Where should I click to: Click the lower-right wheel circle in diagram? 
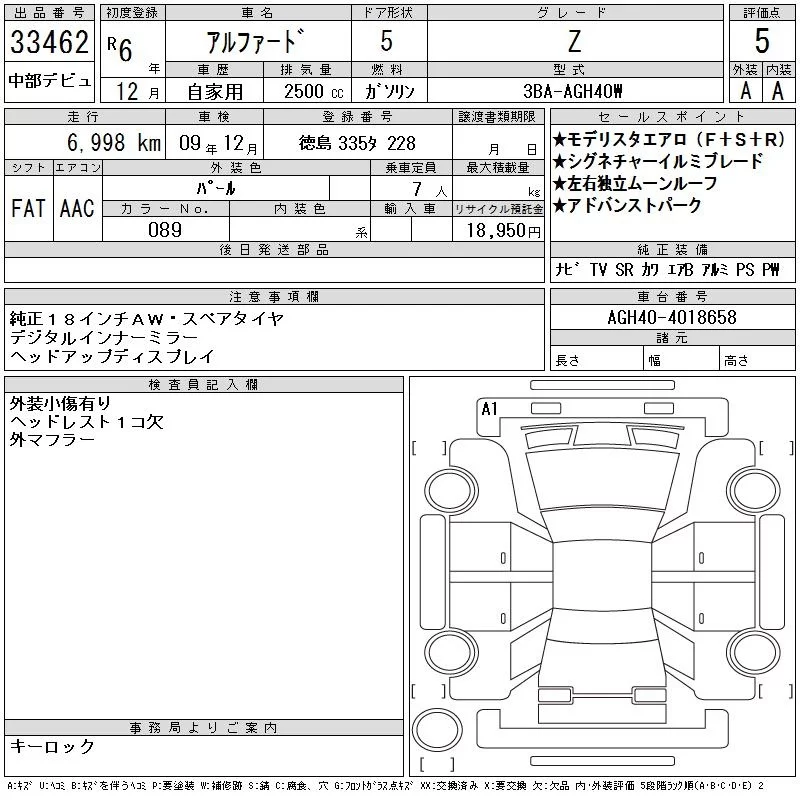748,652
